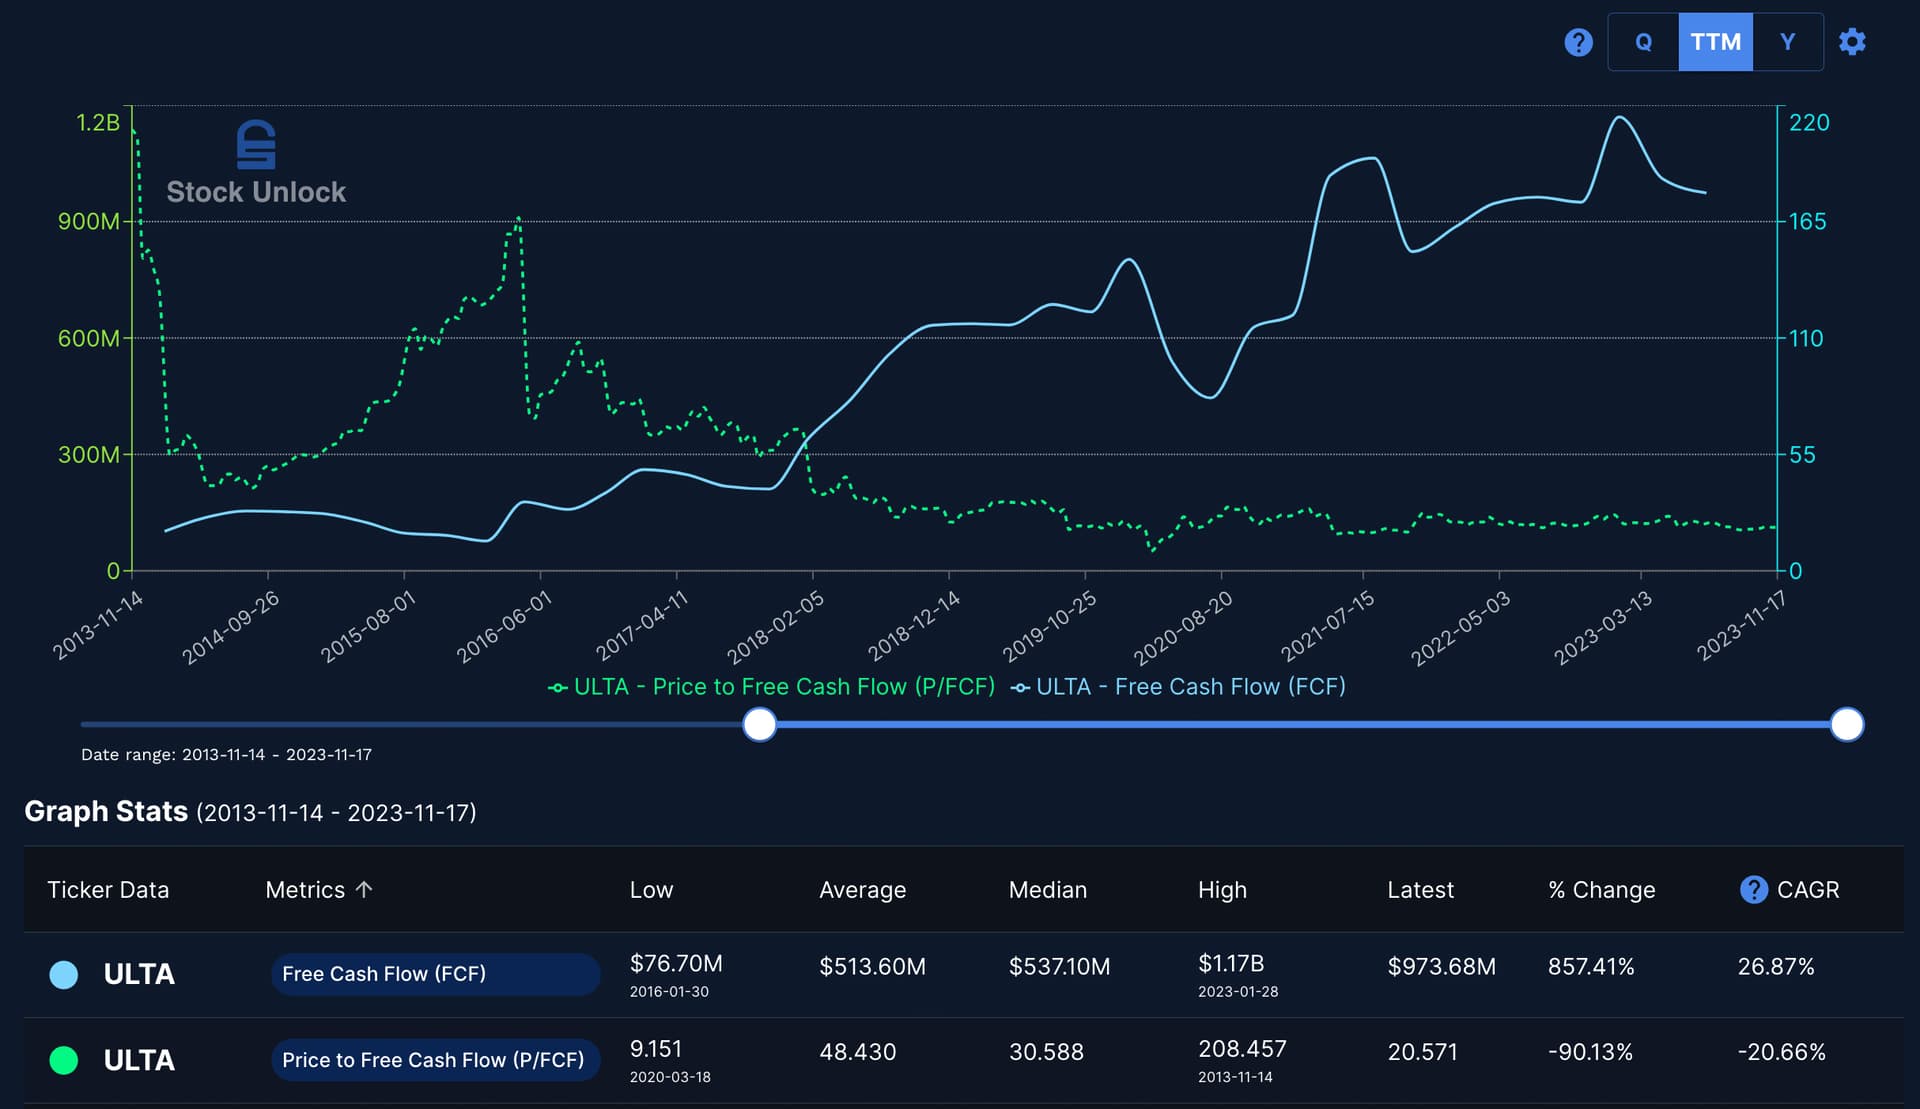Click the Free Cash Flow (FCF) metric pill
The width and height of the screenshot is (1920, 1109).
click(435, 974)
